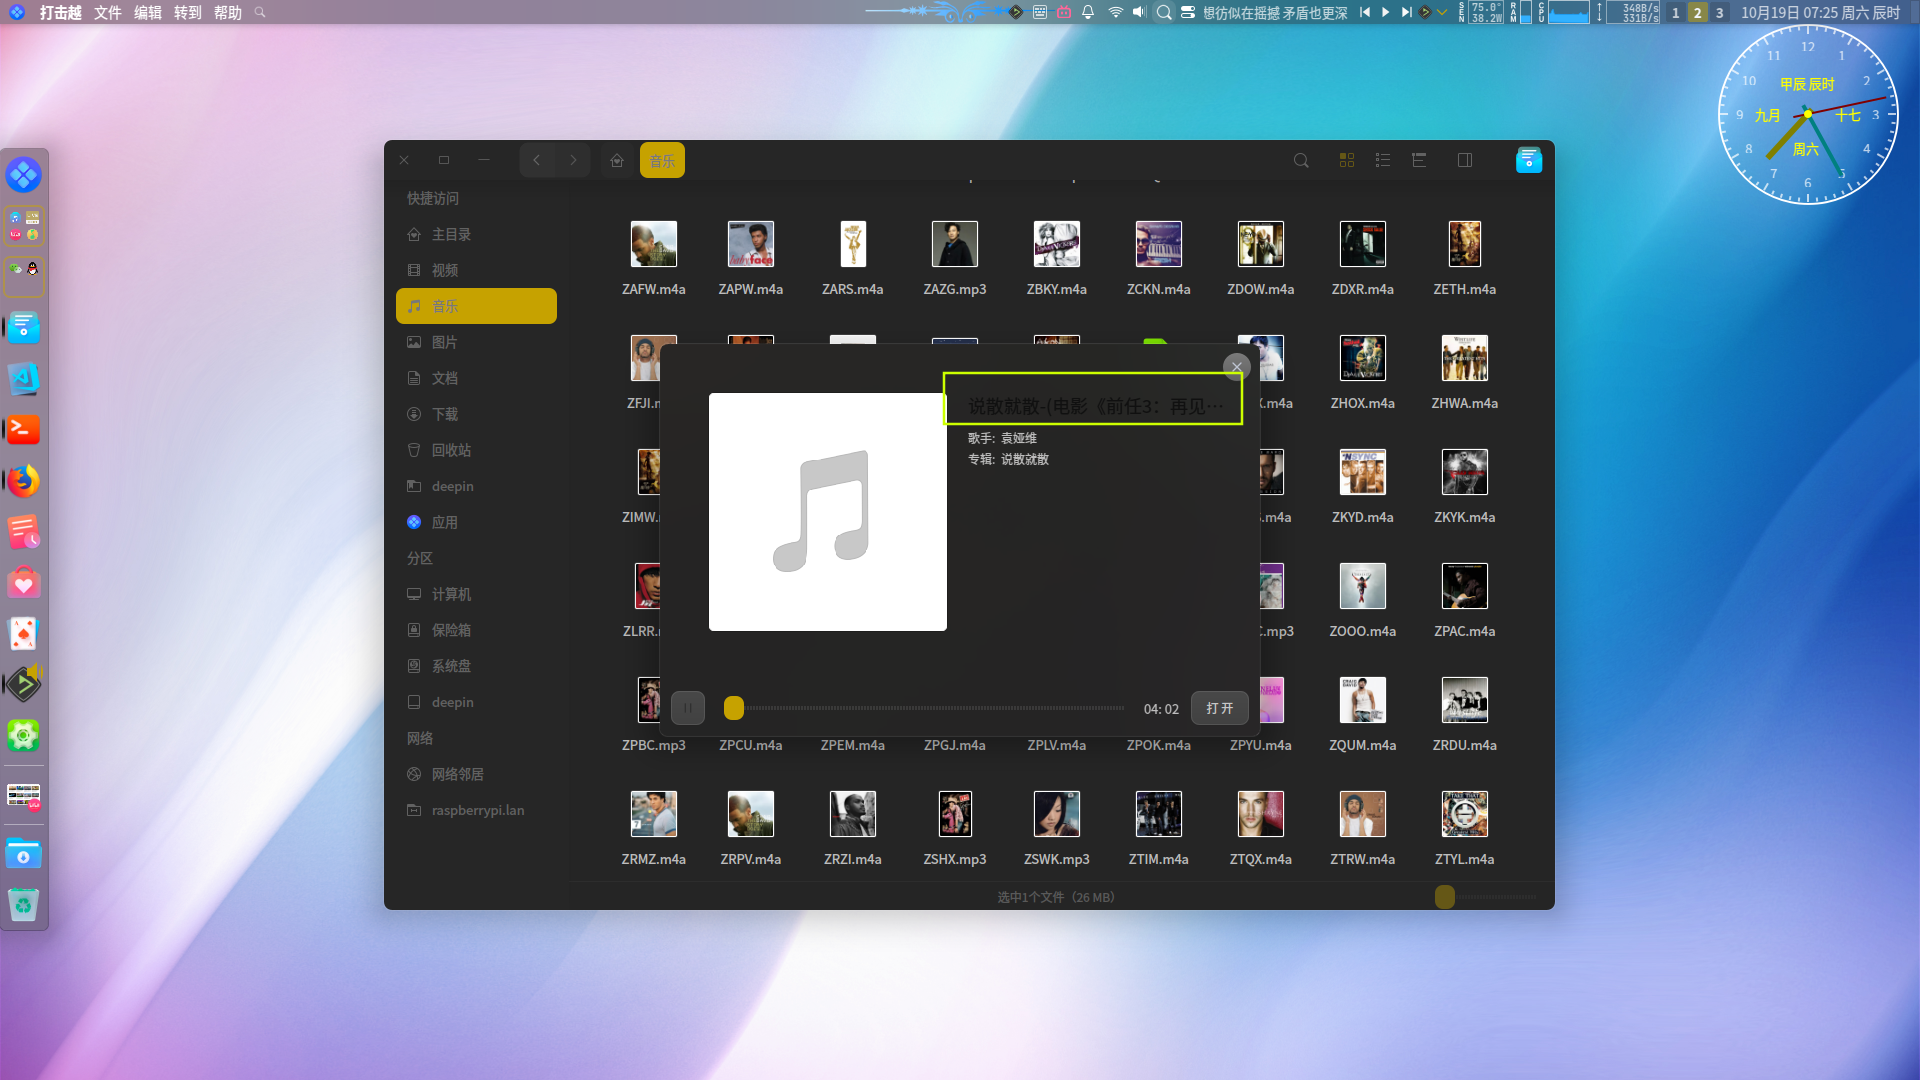Viewport: 1920px width, 1080px height.
Task: Click the volume speaker icon in panel
Action: [x=1138, y=12]
